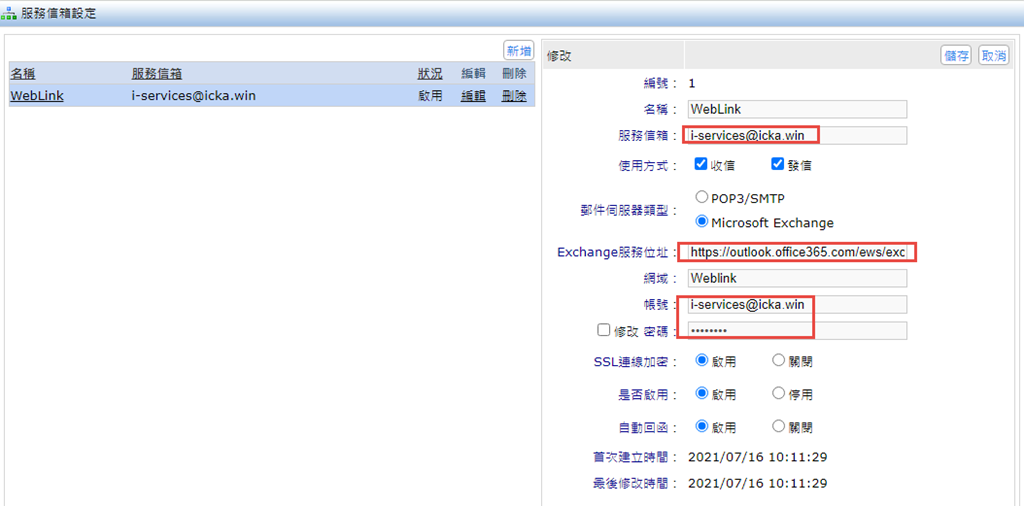Click the 啟用 status cell in the WebLink row
This screenshot has height=506, width=1024.
[x=430, y=96]
